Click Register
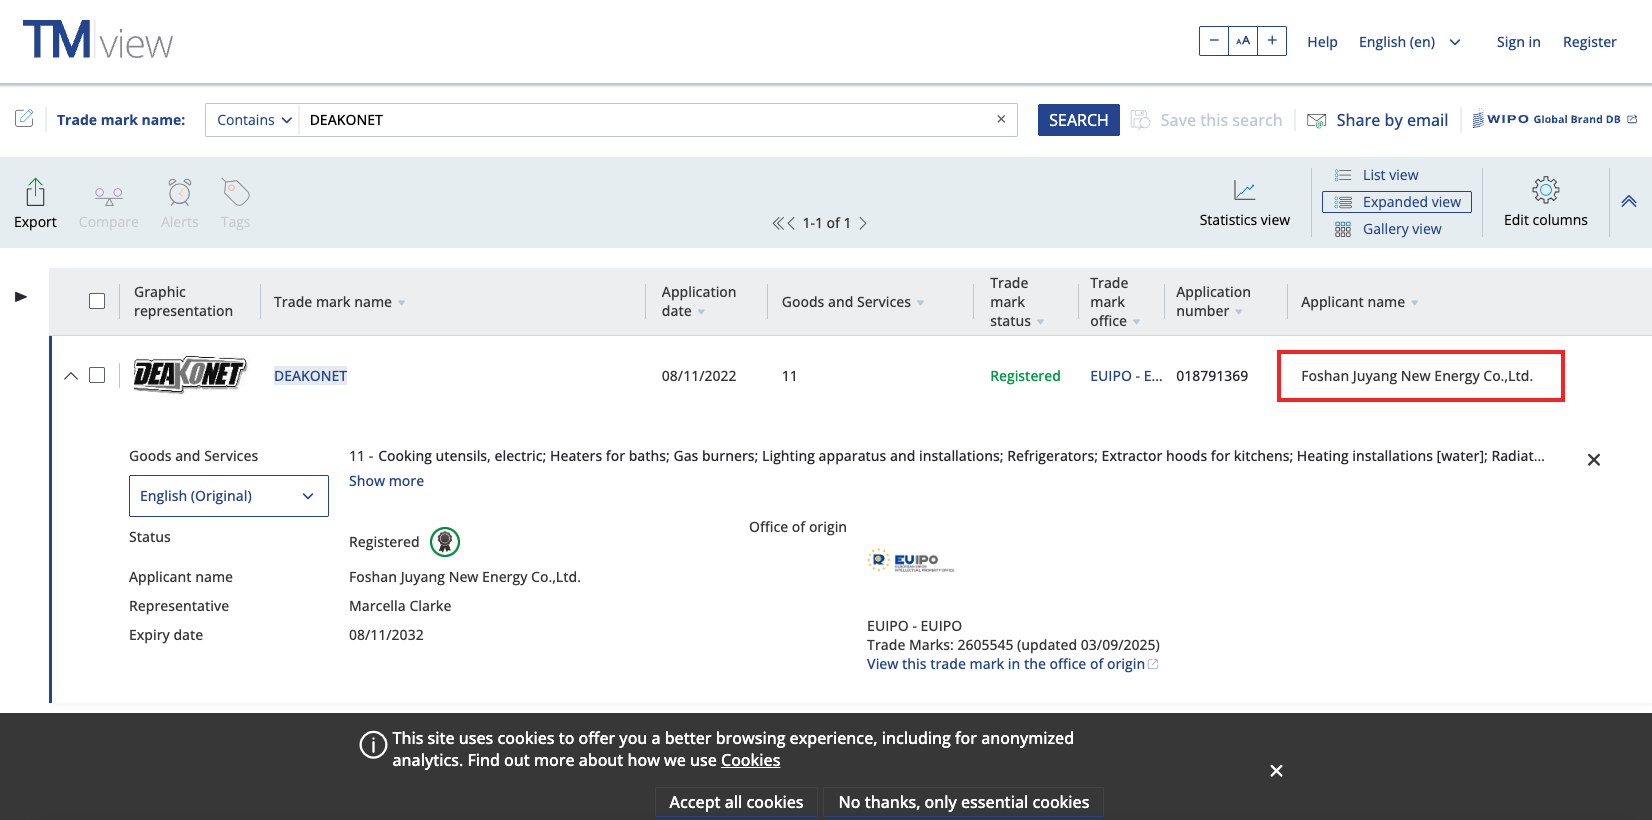 pos(1589,42)
